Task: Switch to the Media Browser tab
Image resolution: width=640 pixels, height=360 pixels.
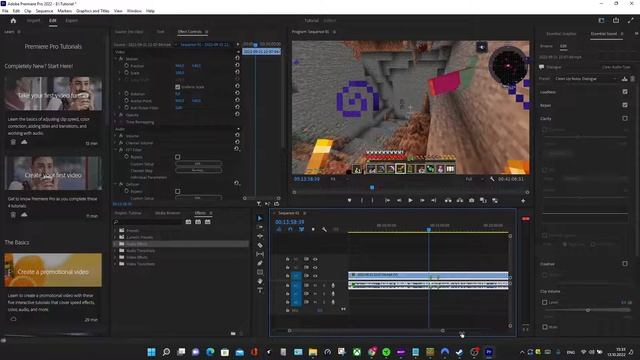Action: coord(167,213)
